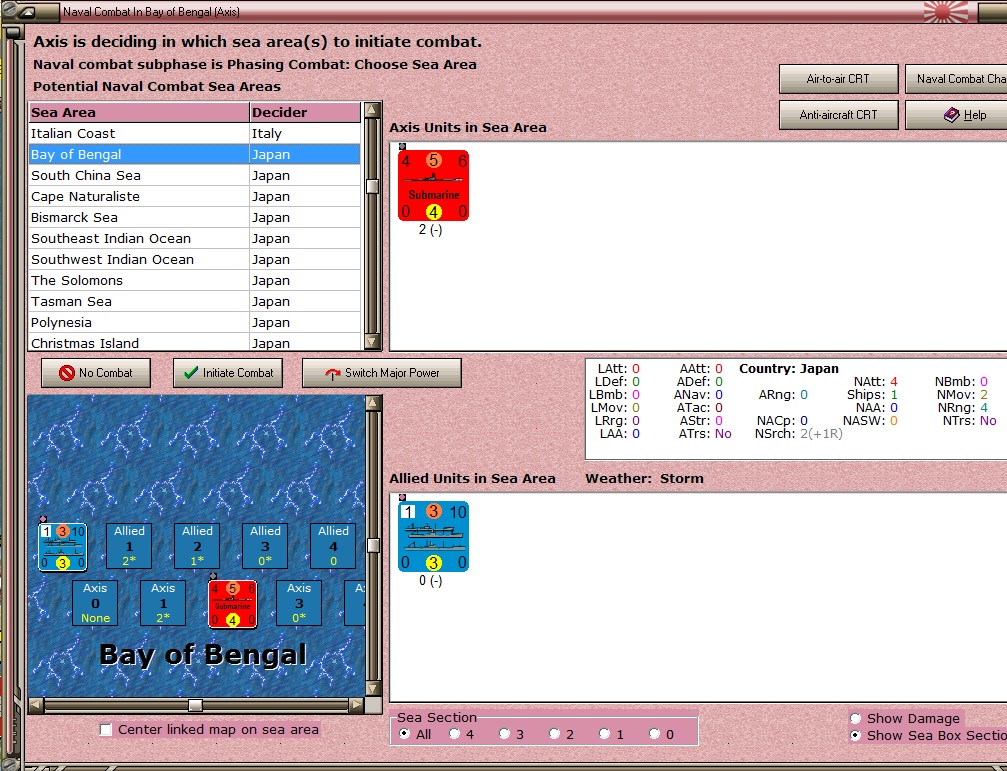This screenshot has height=771, width=1007.
Task: Open the Help button
Action: [x=956, y=115]
